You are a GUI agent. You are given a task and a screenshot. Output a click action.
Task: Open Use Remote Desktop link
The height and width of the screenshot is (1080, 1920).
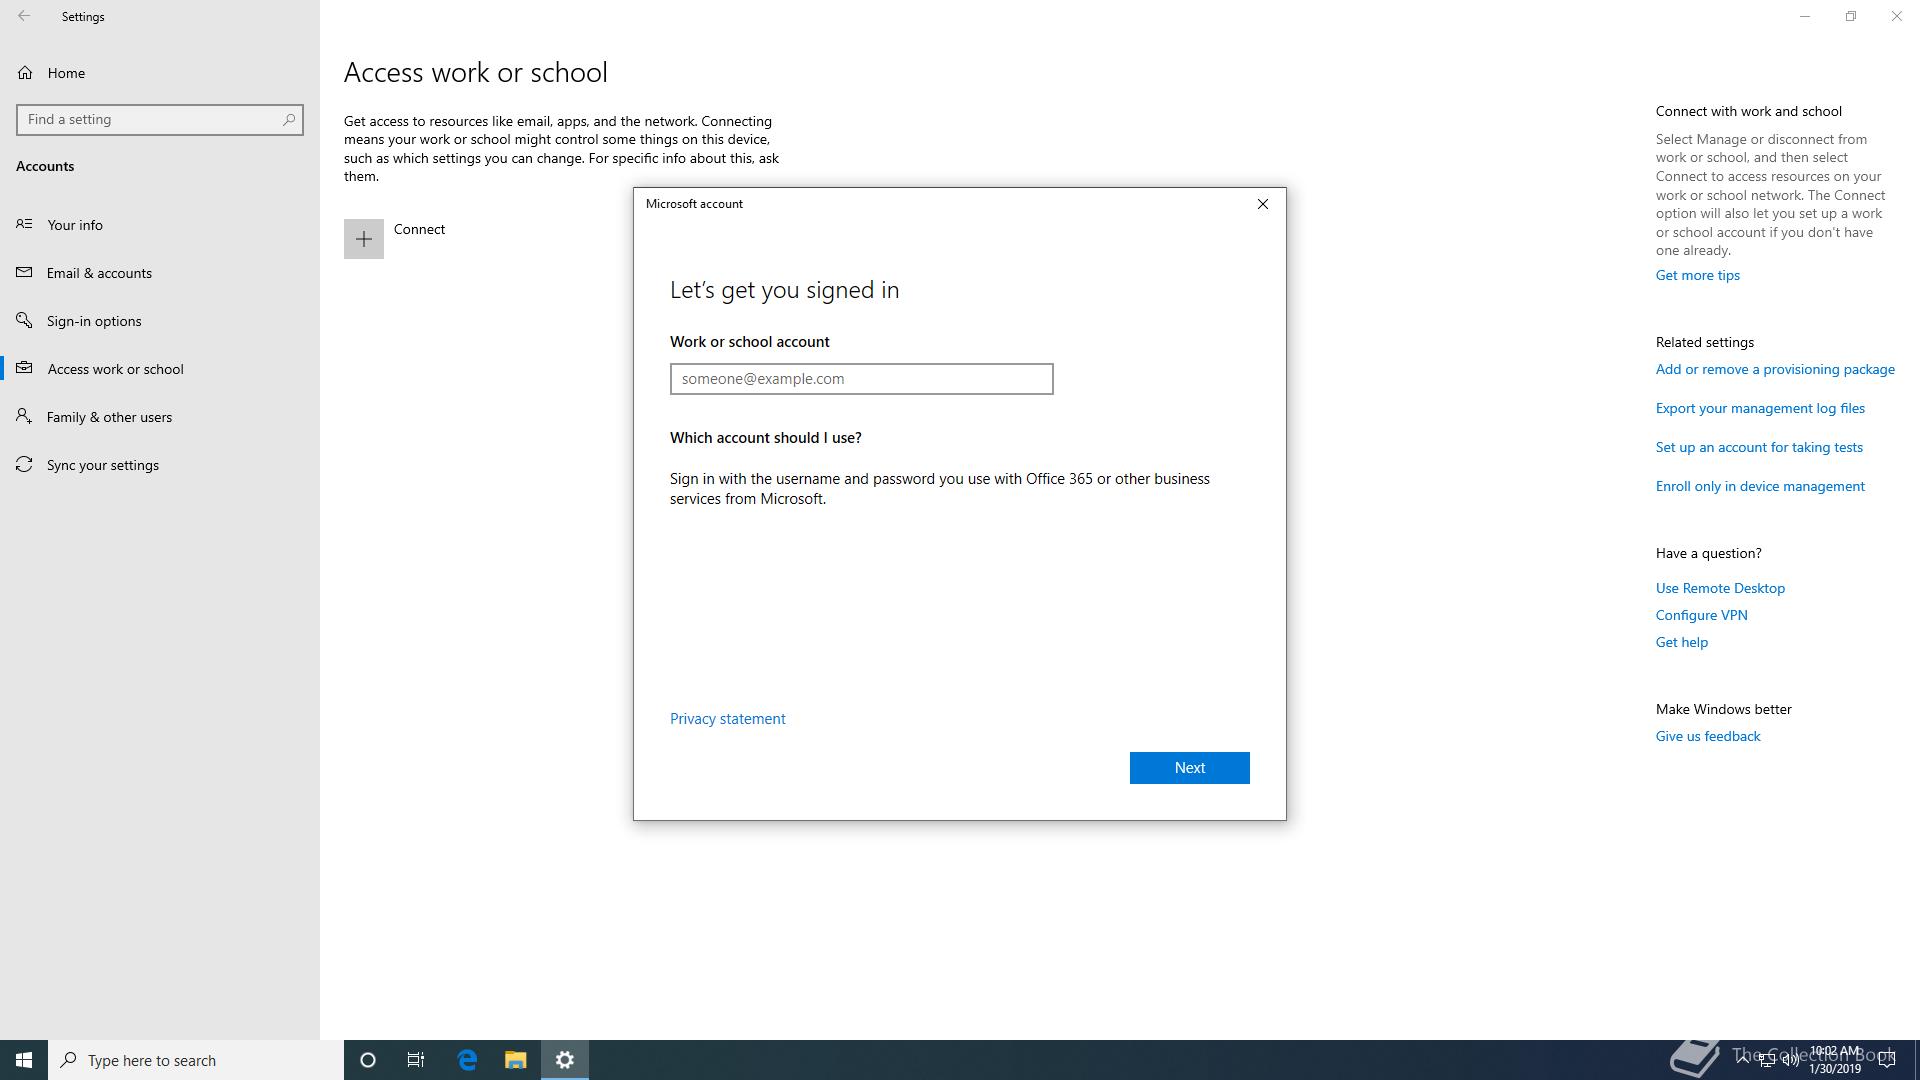(1720, 588)
